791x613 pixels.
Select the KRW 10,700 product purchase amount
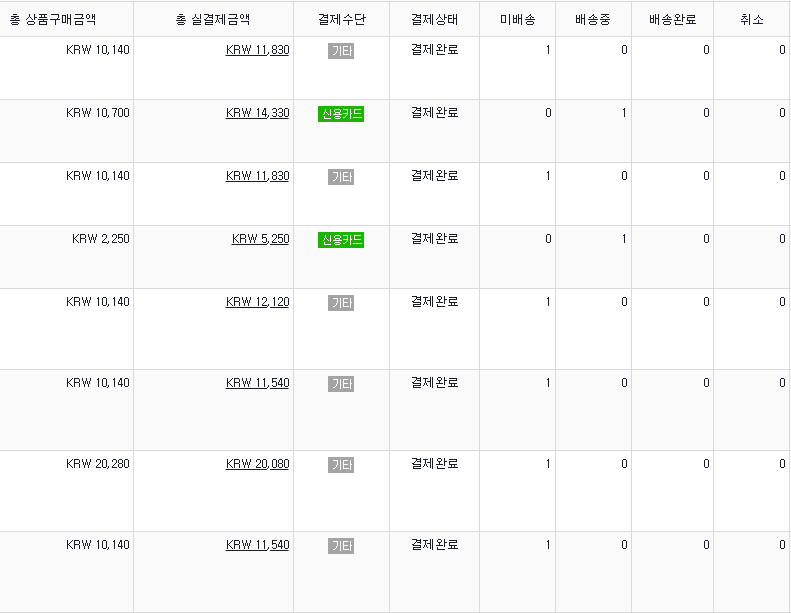pyautogui.click(x=97, y=113)
